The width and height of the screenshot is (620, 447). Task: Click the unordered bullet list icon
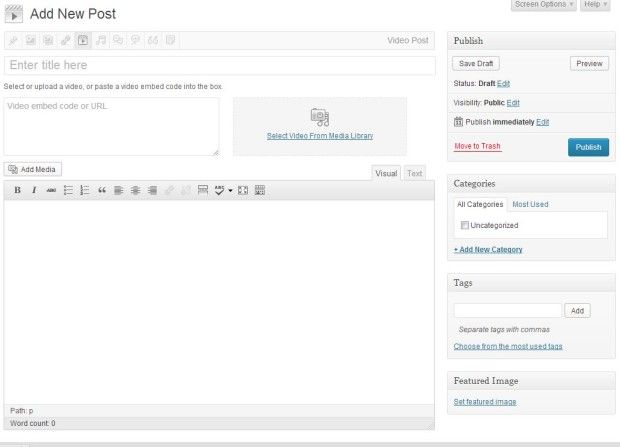[68, 190]
